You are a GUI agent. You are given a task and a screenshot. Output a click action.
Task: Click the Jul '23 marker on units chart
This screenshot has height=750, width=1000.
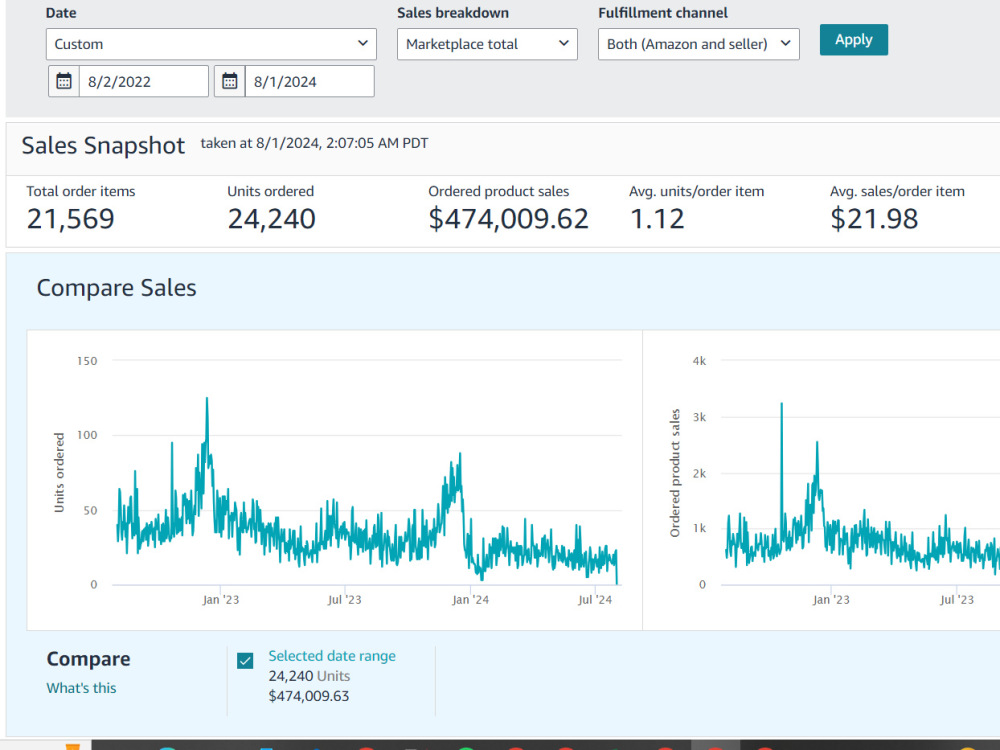click(x=344, y=599)
